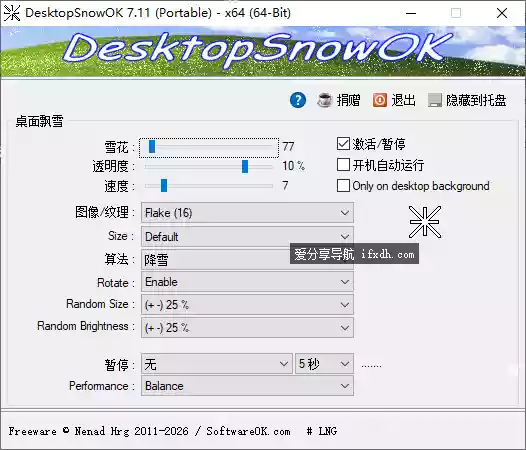Screen dimensions: 526x450
Task: Open the blue help question mark icon
Action: point(298,100)
